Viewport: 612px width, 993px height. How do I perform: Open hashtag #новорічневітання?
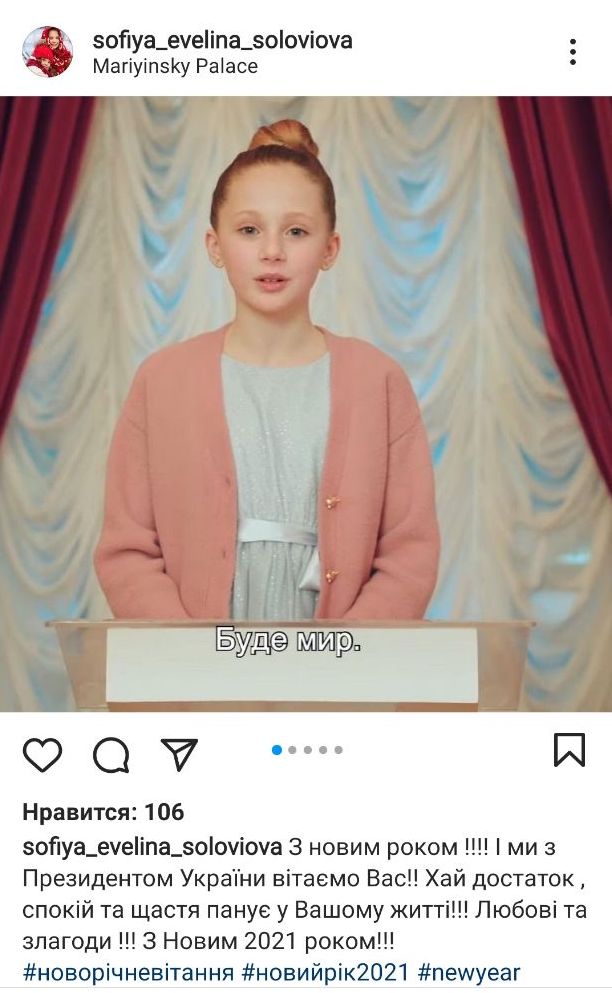tap(128, 972)
